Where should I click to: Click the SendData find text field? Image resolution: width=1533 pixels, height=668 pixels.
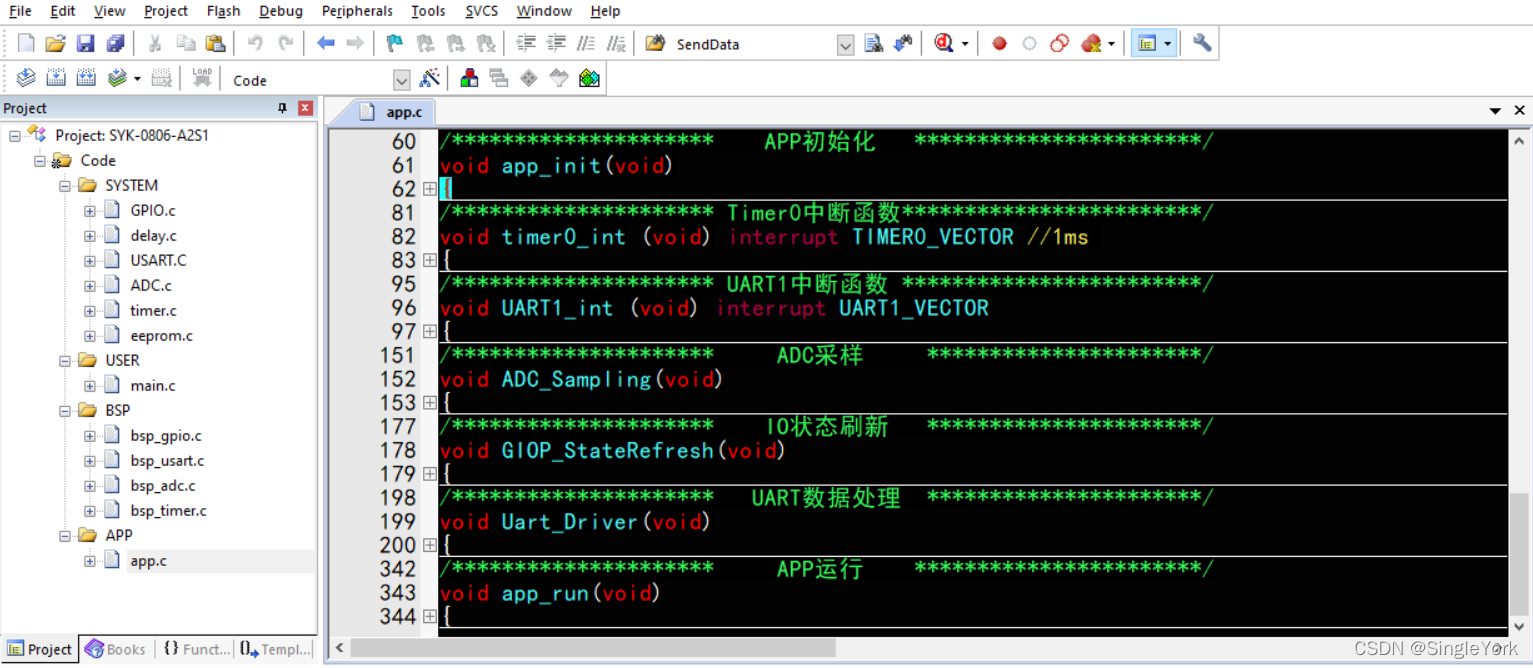click(755, 45)
